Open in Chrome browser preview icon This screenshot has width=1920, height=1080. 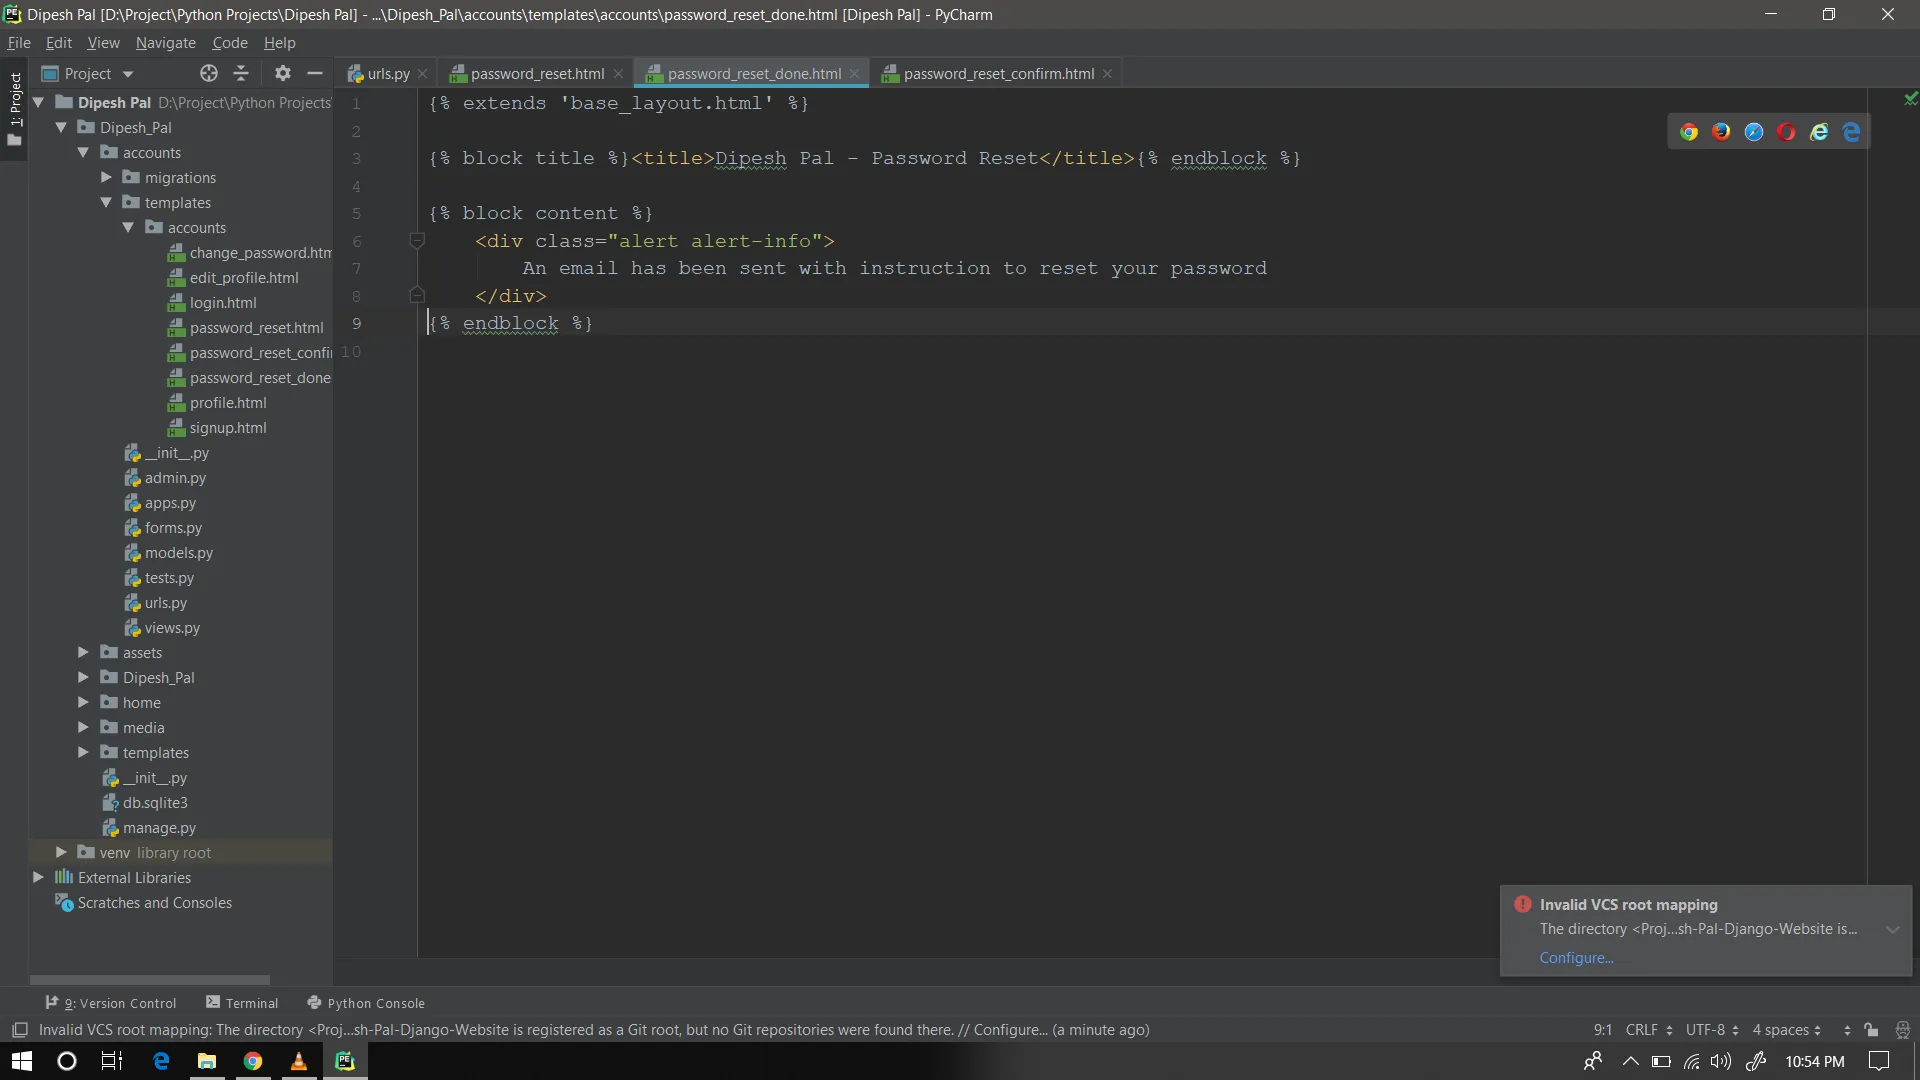point(1689,132)
